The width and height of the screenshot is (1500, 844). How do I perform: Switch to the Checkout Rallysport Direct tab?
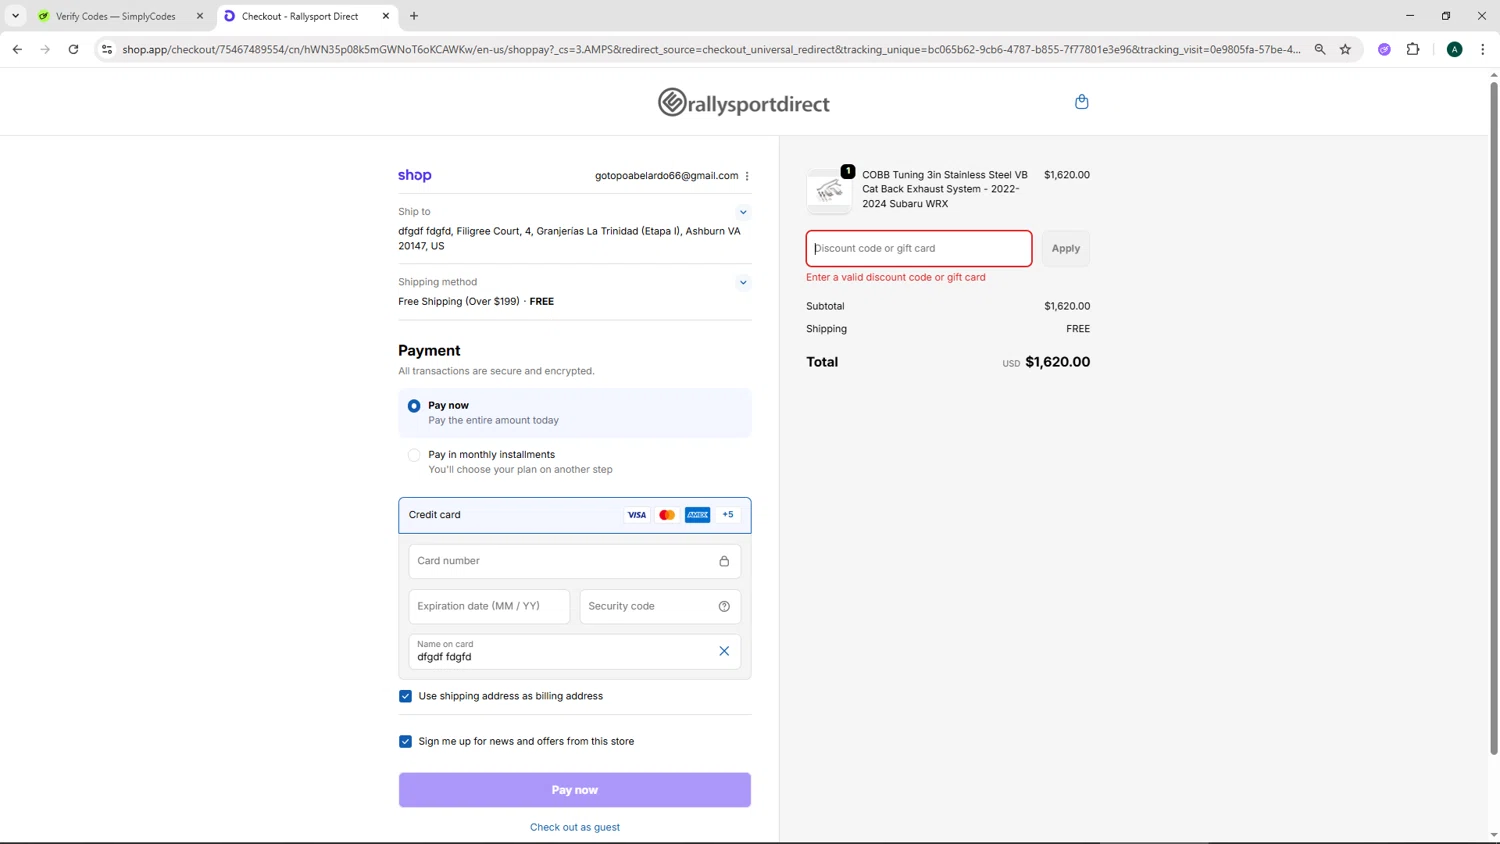[306, 16]
